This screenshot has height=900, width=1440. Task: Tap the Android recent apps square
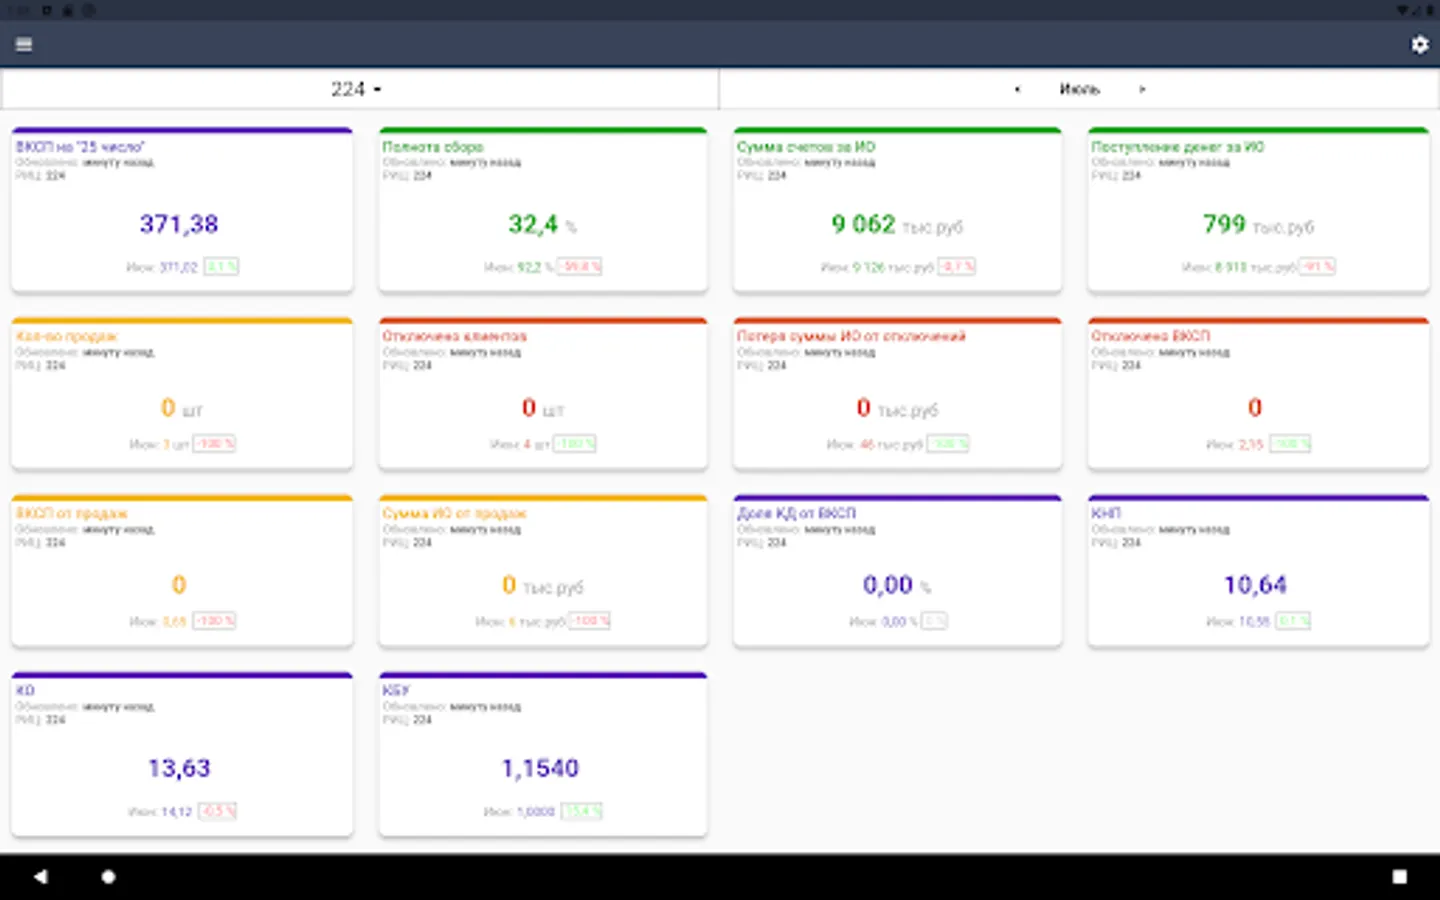pyautogui.click(x=1399, y=877)
